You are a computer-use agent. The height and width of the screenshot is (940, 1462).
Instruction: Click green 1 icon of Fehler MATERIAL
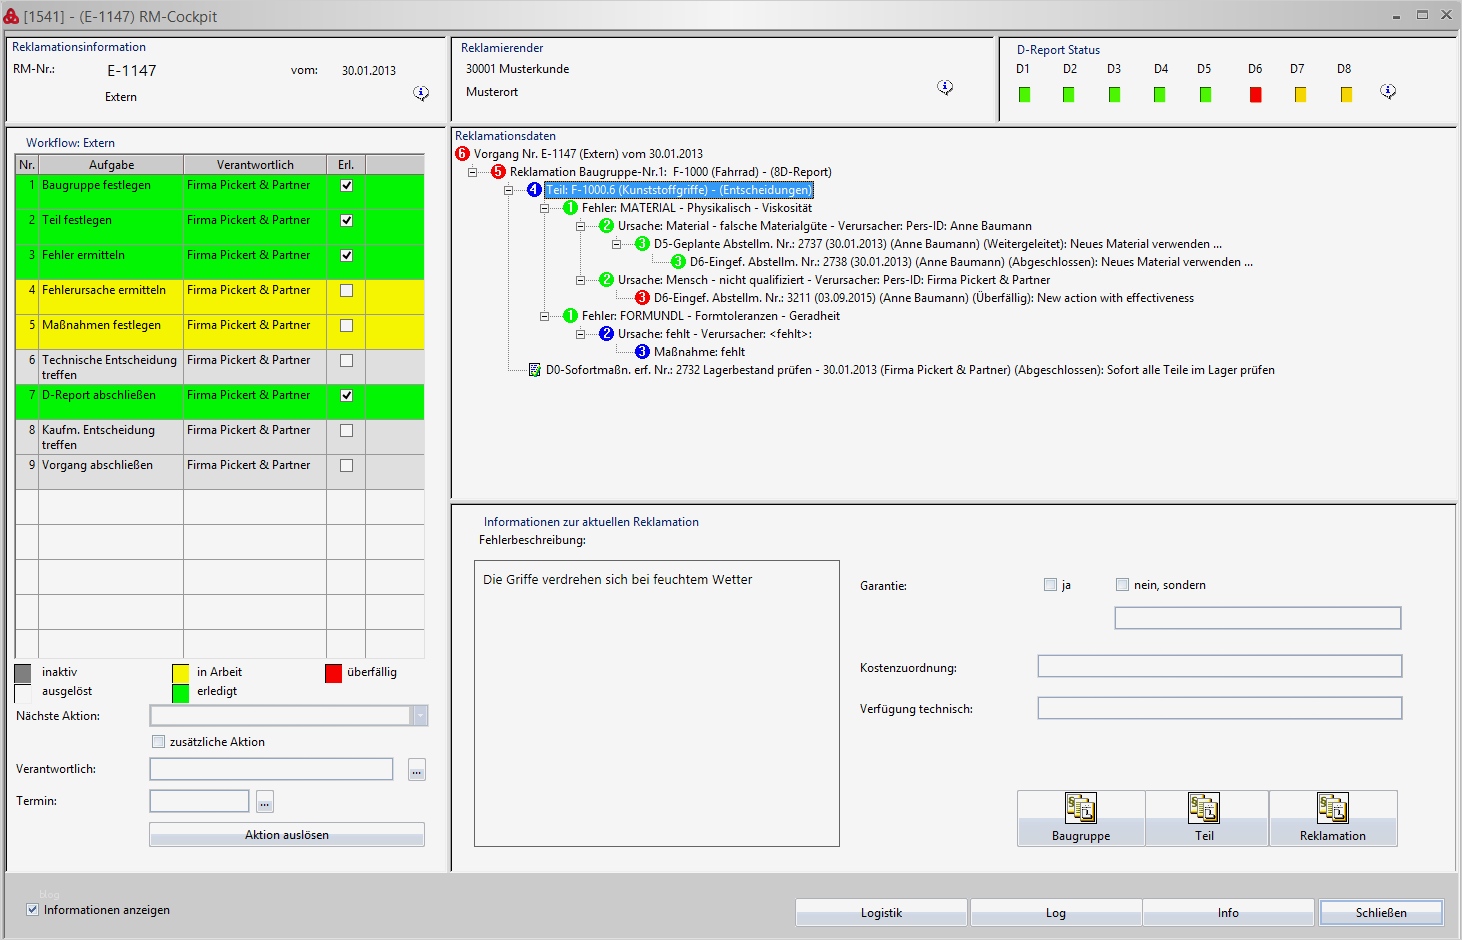click(570, 208)
